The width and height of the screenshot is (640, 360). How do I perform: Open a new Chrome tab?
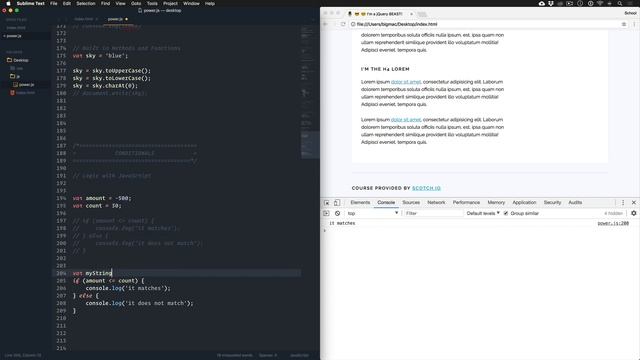tap(422, 14)
